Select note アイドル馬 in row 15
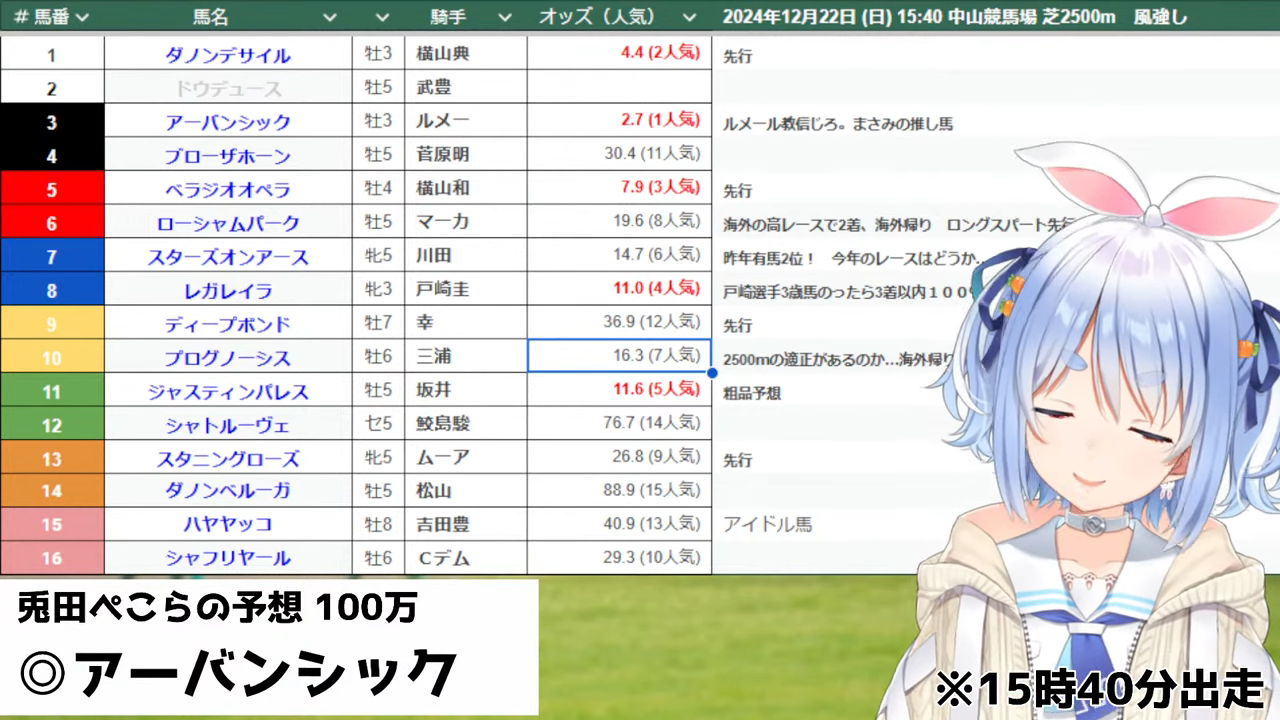 pos(768,524)
